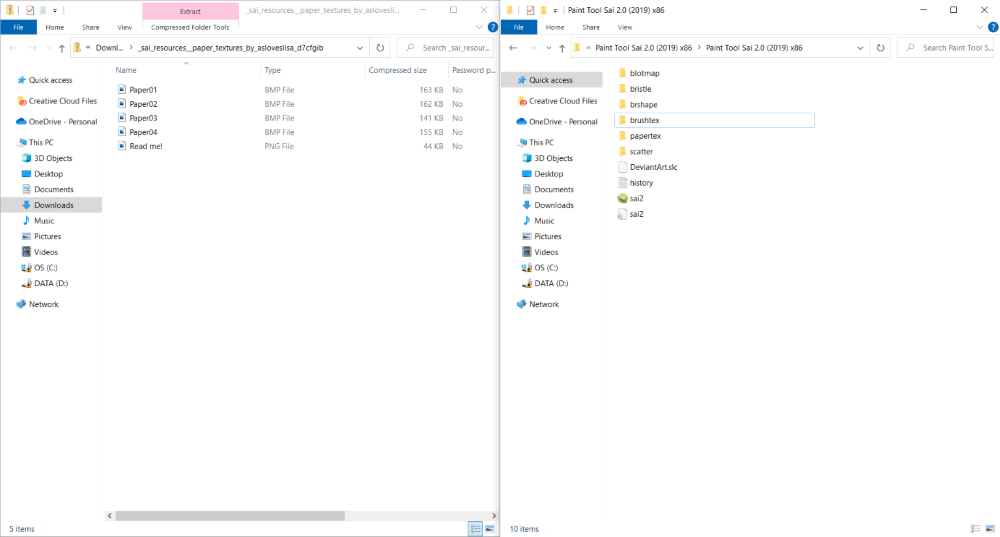Click the up arrow in Paint Tool Sai window

pos(562,47)
